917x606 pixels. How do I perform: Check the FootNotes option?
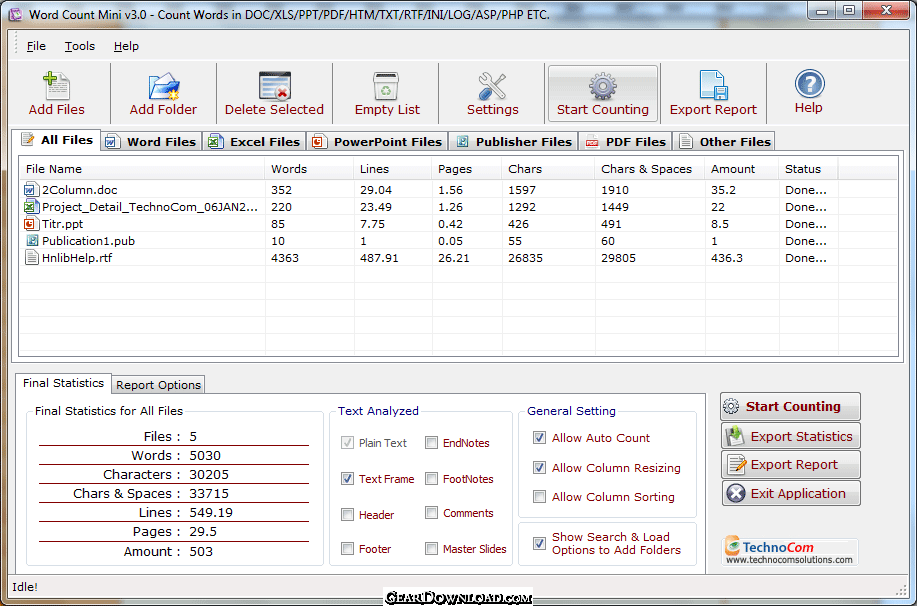click(432, 478)
